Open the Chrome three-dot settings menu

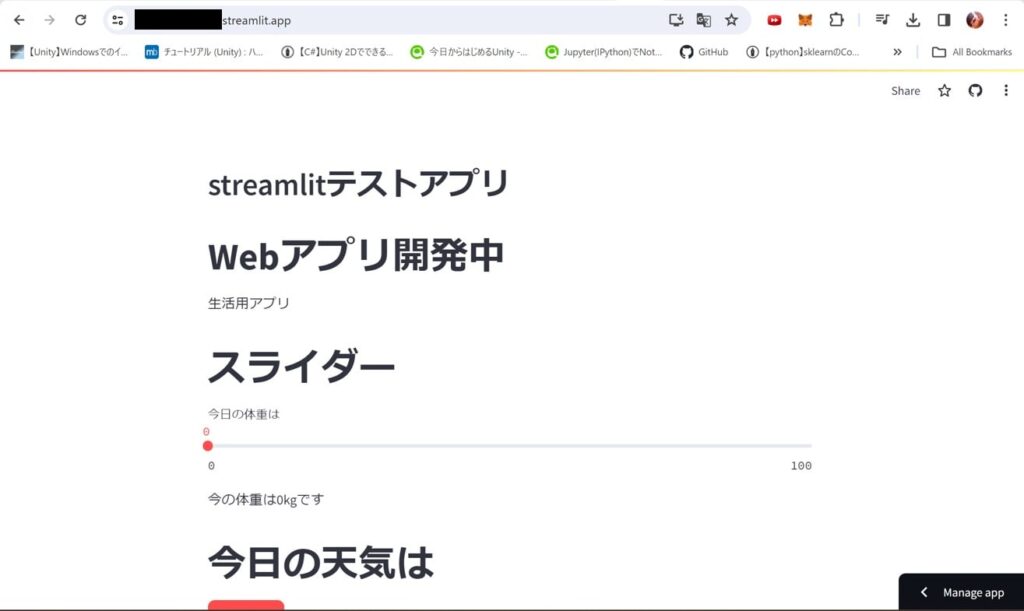coord(1005,19)
